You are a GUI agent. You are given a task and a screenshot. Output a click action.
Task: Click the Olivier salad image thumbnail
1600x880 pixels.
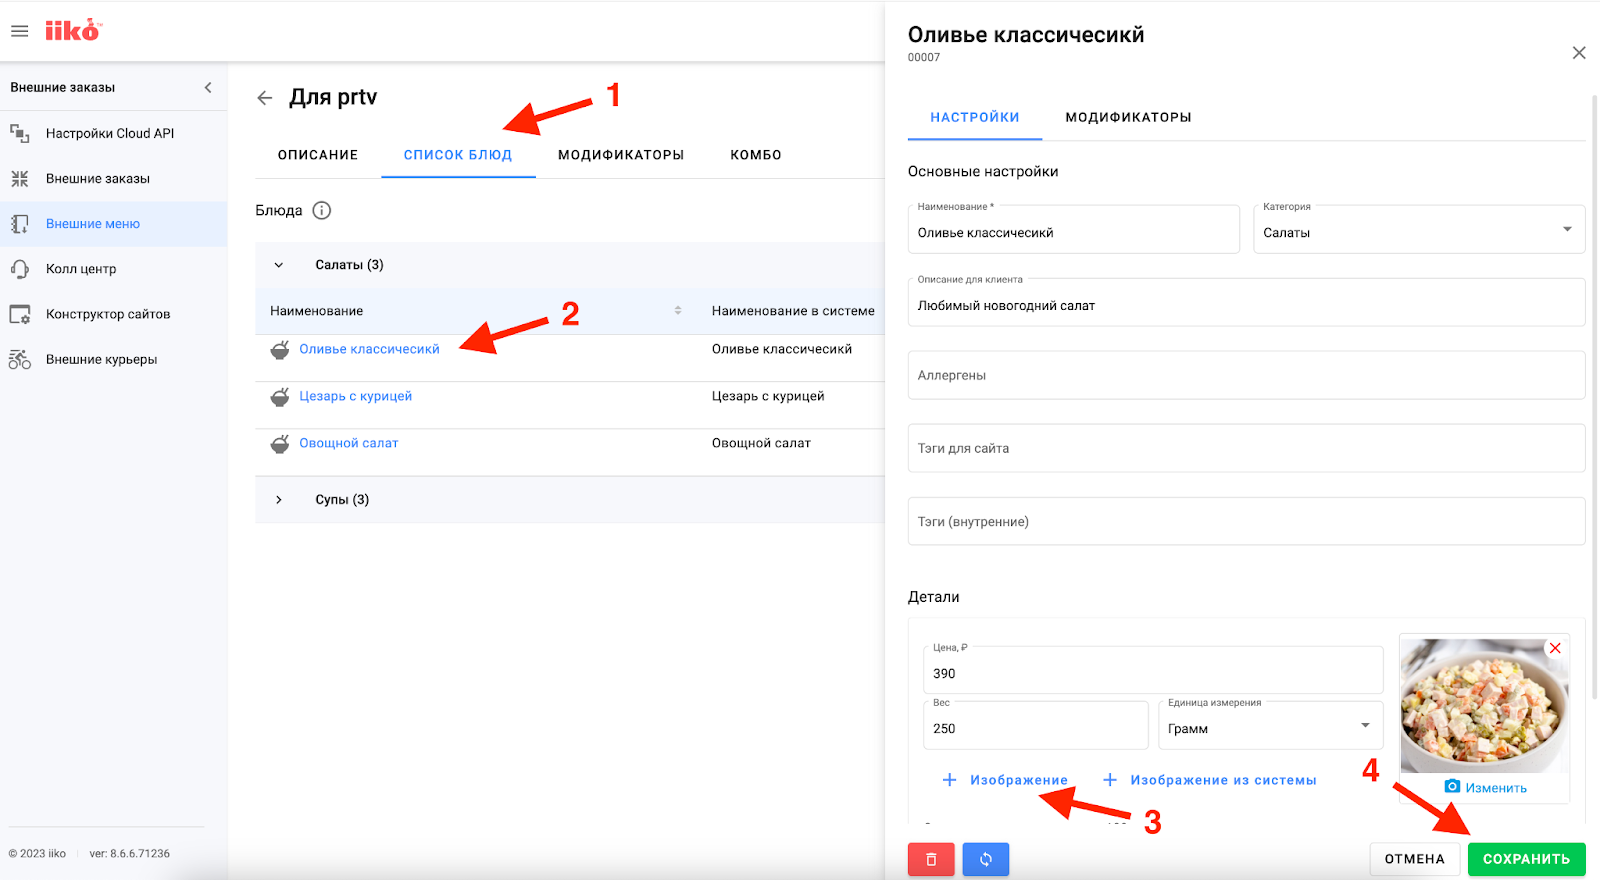point(1484,706)
